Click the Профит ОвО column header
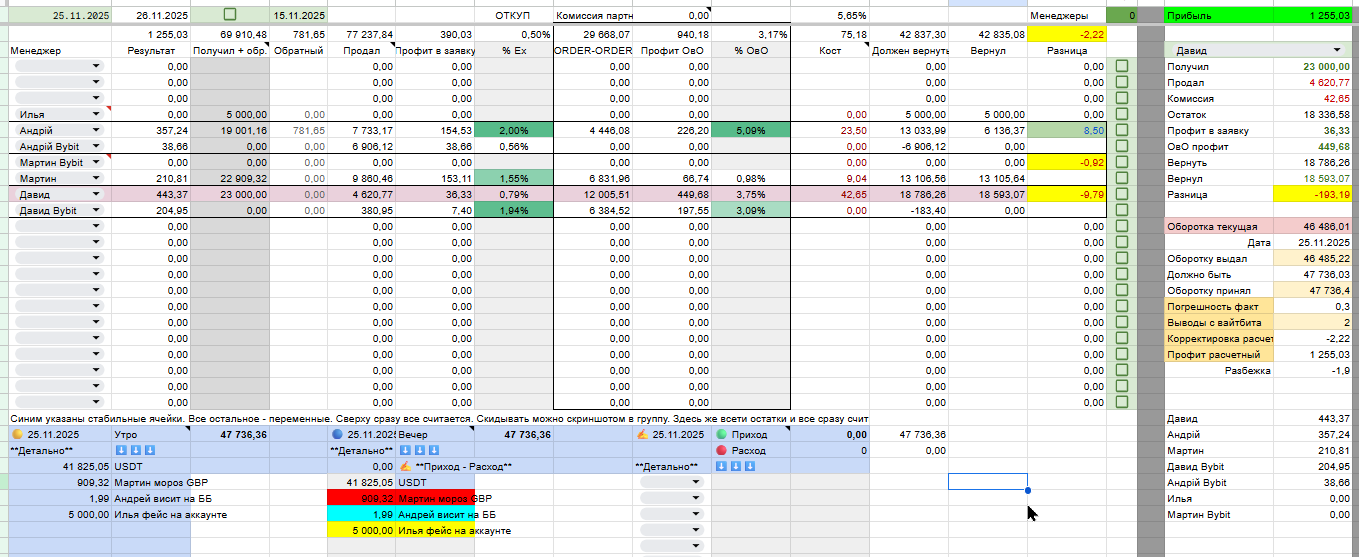Viewport: 1359px width, 557px height. tap(671, 50)
